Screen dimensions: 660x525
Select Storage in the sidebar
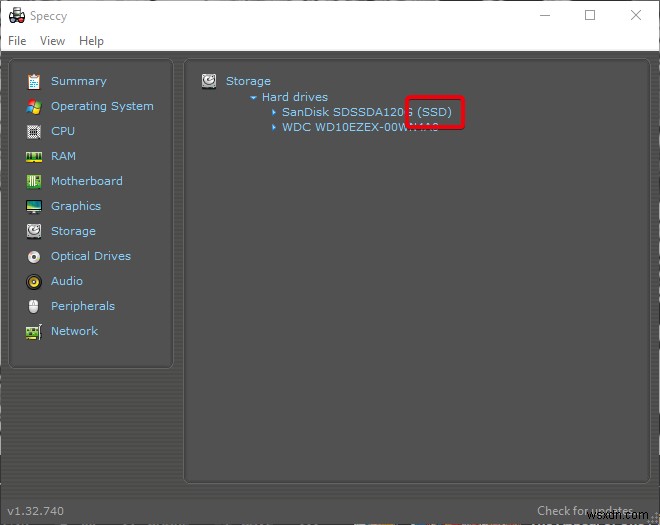pos(73,231)
